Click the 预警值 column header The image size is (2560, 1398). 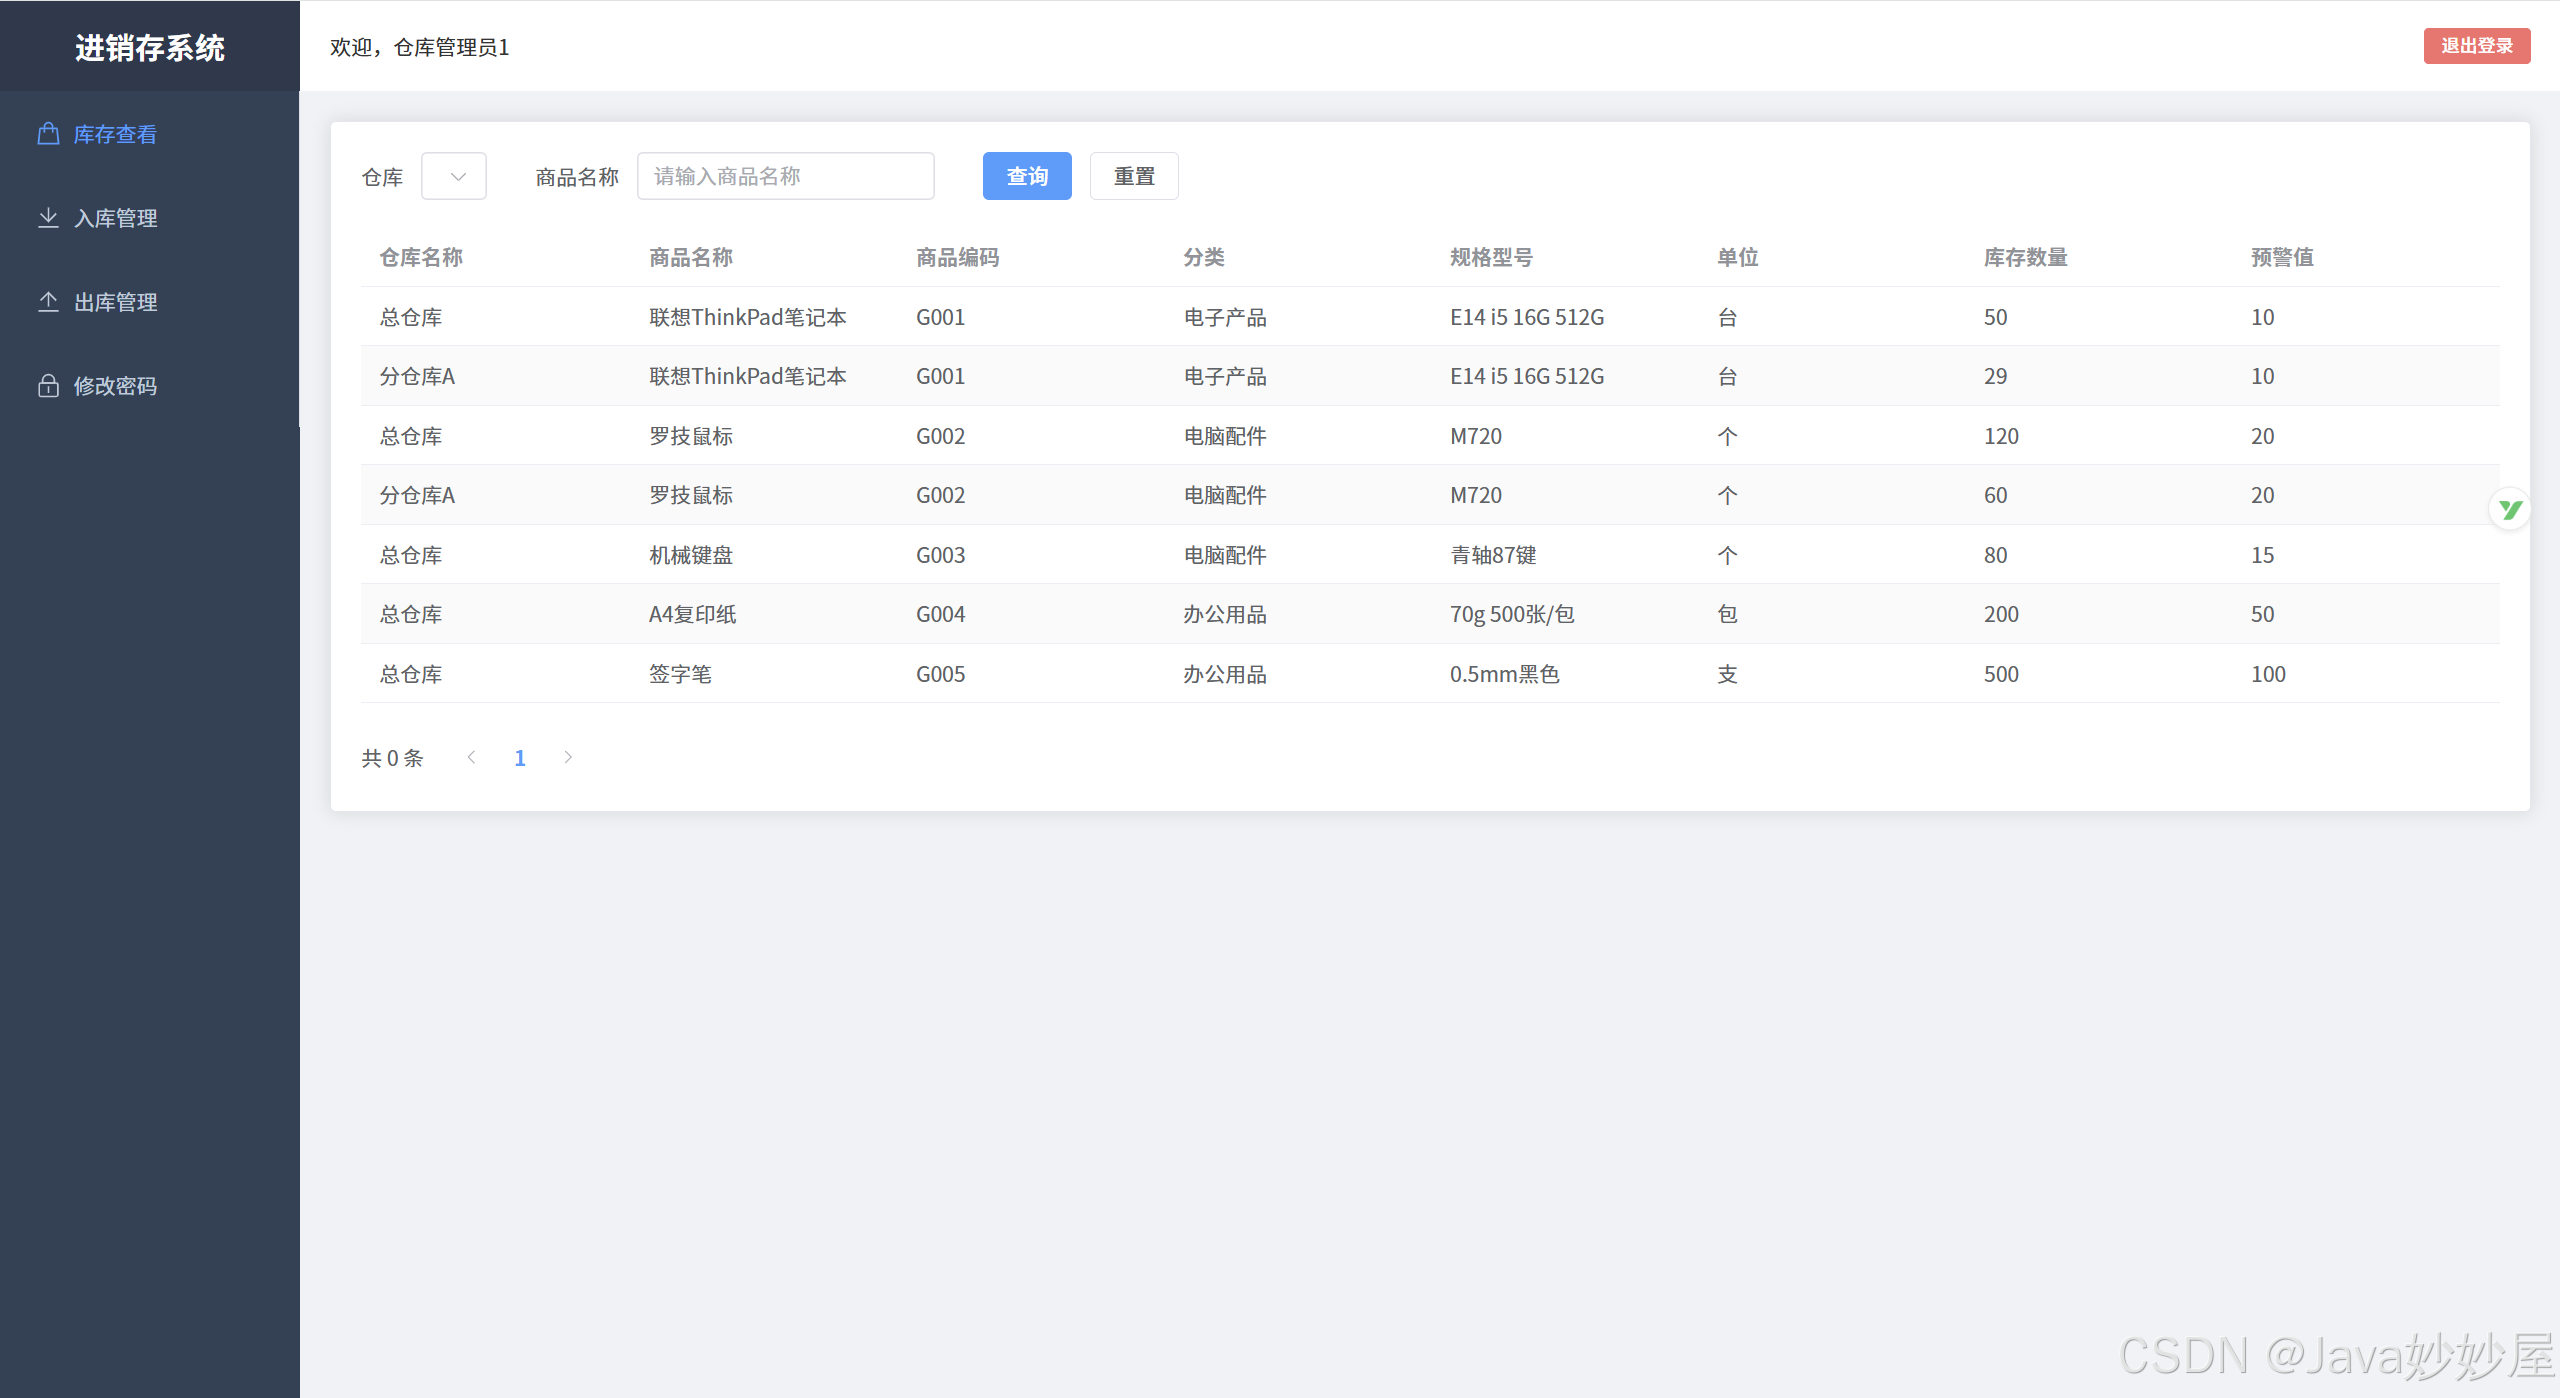click(x=2282, y=257)
